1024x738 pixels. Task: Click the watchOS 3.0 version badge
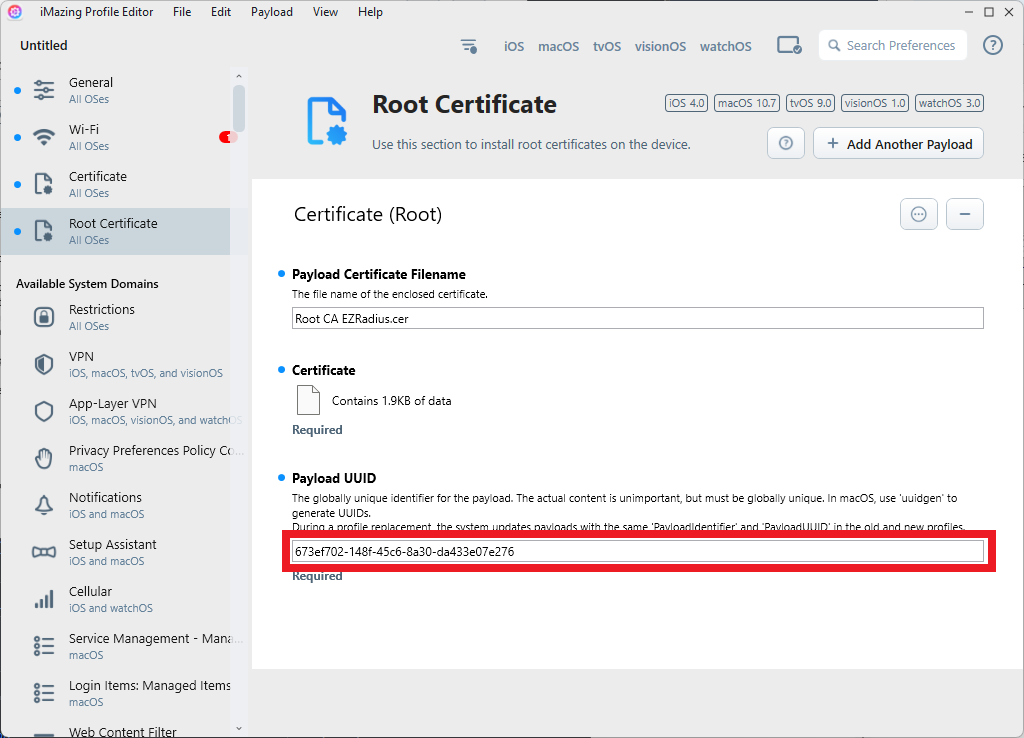tap(950, 103)
